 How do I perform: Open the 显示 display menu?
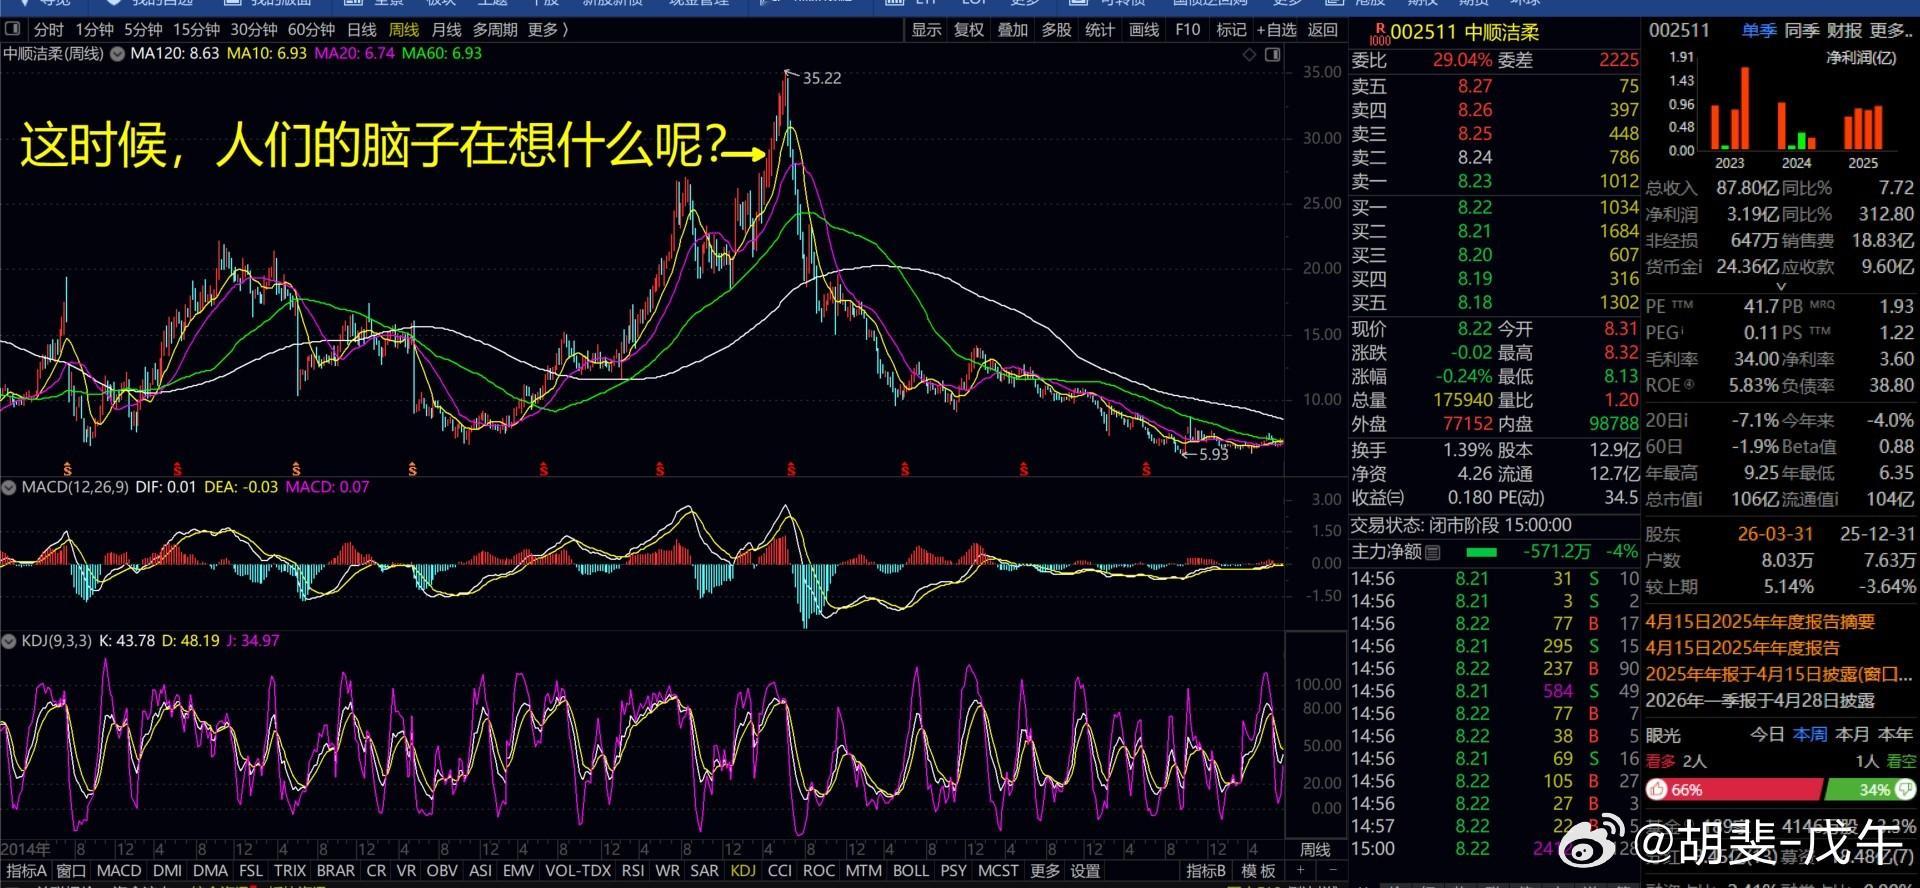[926, 30]
